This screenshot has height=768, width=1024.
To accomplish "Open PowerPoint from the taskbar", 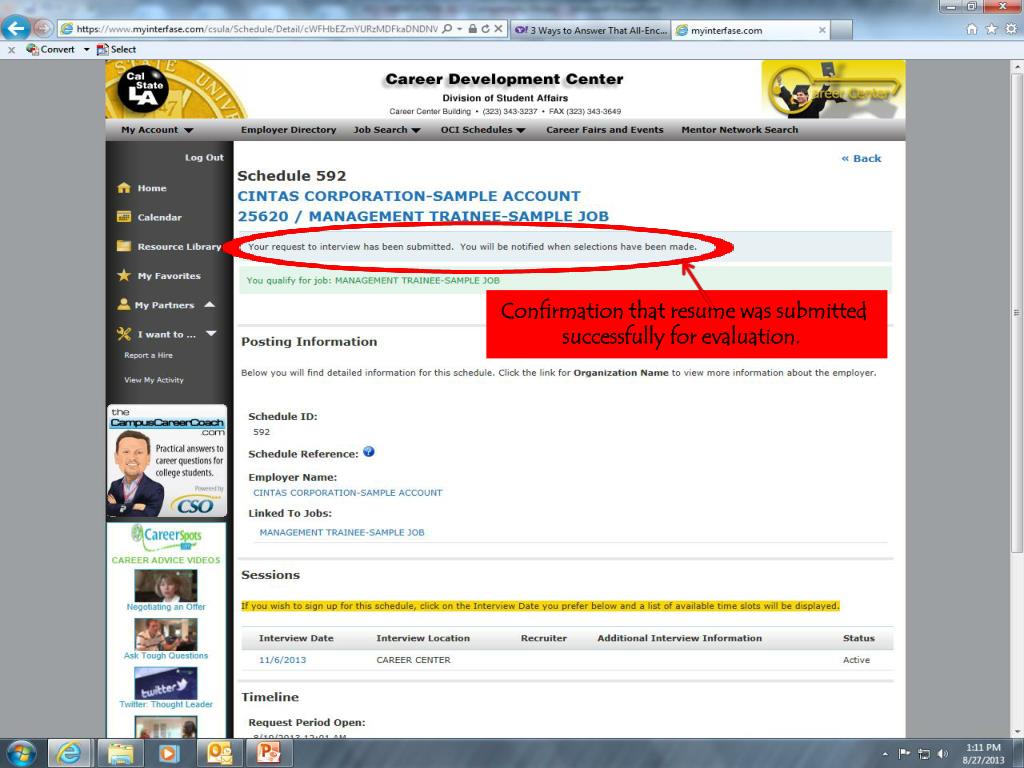I will click(268, 754).
